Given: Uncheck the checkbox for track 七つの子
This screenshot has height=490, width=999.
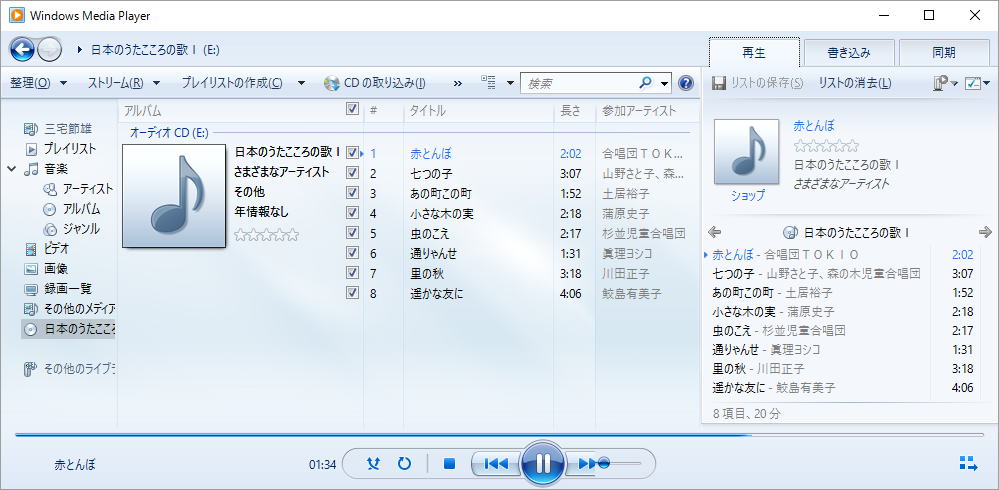Looking at the screenshot, I should point(352,173).
